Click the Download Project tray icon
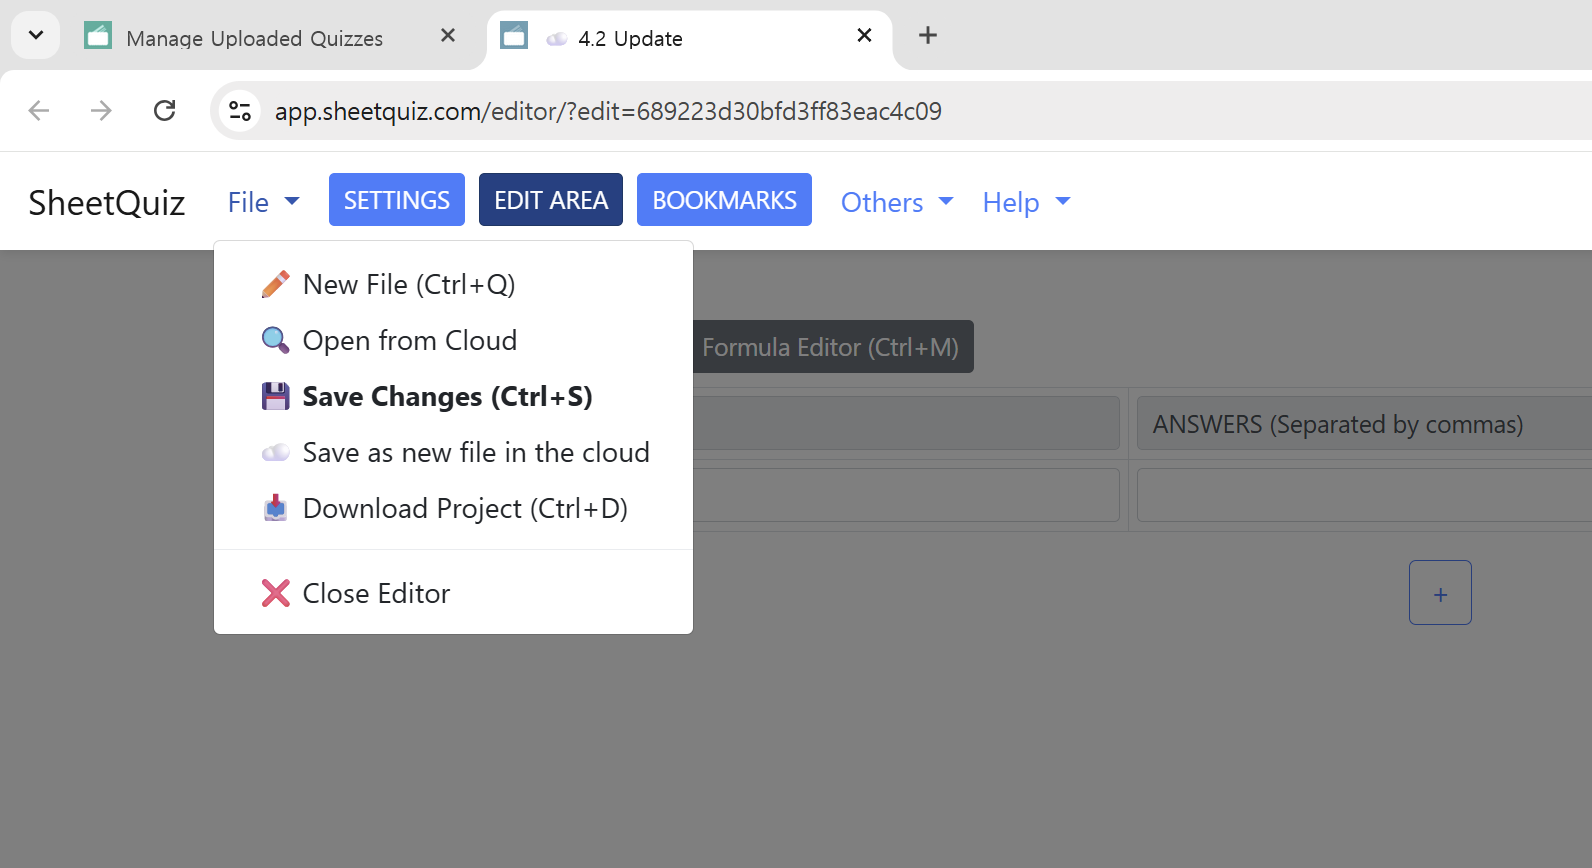The height and width of the screenshot is (868, 1592). [275, 509]
